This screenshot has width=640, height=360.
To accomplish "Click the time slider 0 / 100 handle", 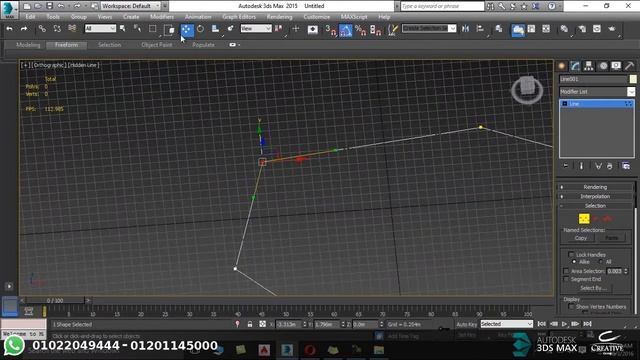I will pos(55,300).
